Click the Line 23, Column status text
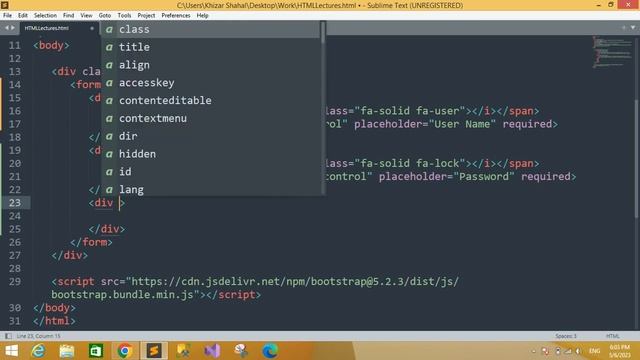The image size is (640, 360). point(38,336)
